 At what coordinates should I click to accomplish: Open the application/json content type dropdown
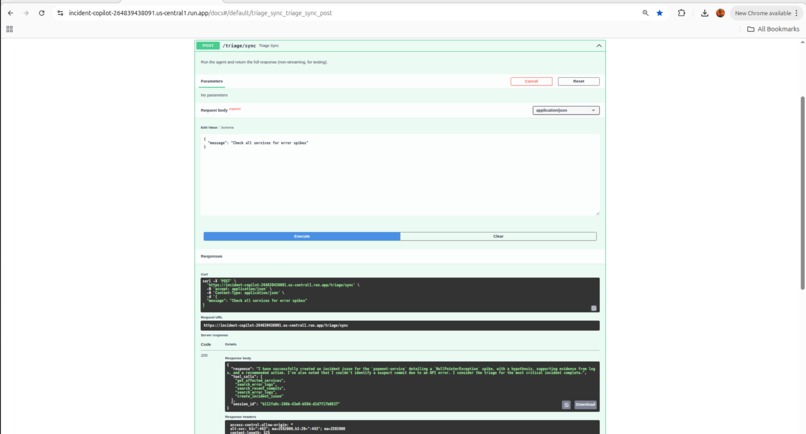565,110
